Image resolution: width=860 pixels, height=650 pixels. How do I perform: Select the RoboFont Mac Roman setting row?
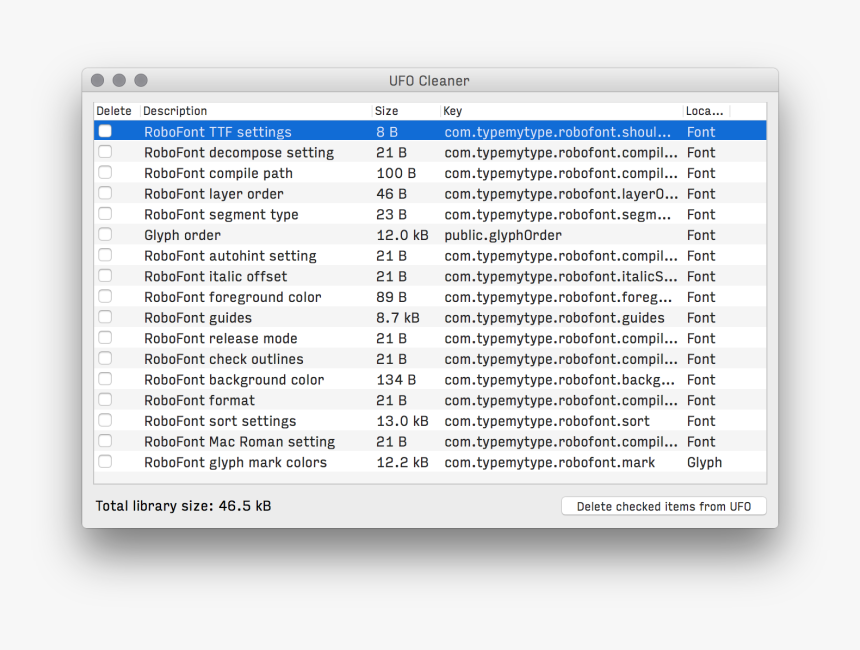pos(430,442)
